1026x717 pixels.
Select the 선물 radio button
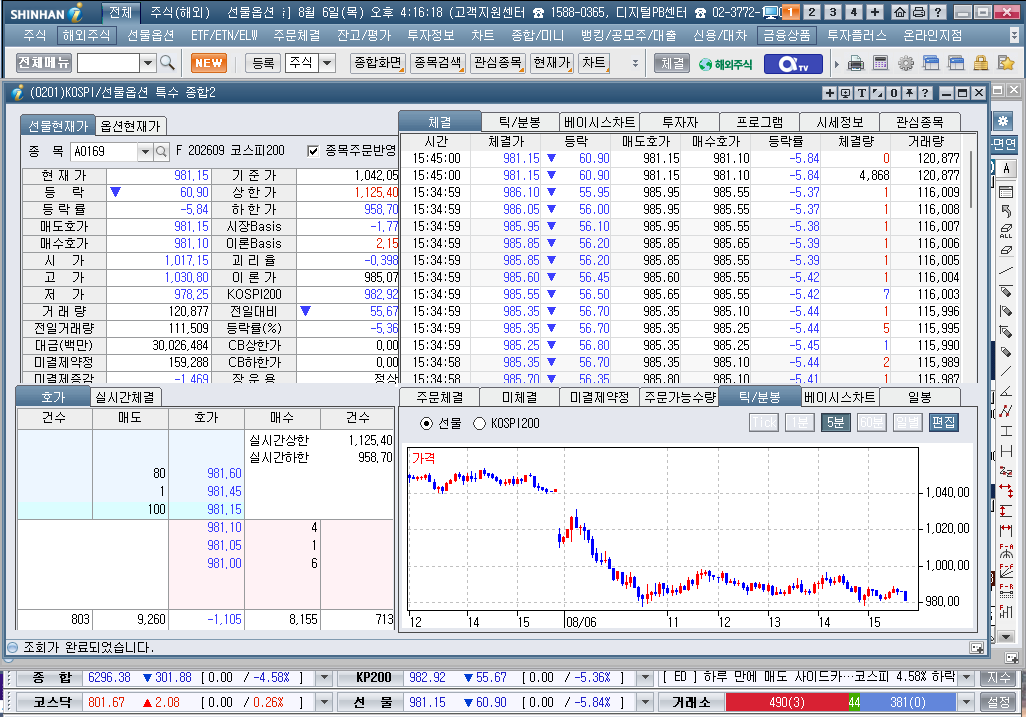[x=426, y=423]
